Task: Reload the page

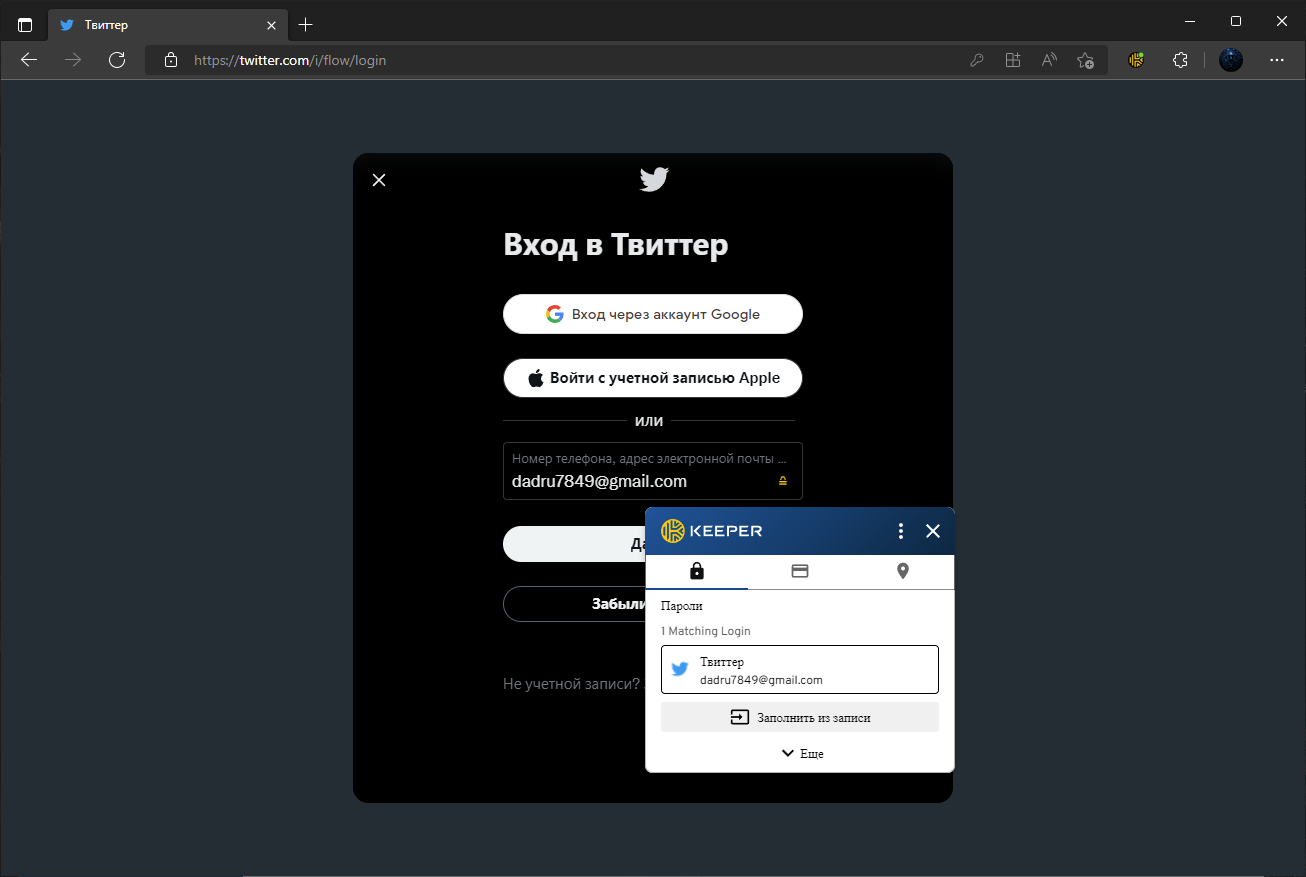Action: point(117,60)
